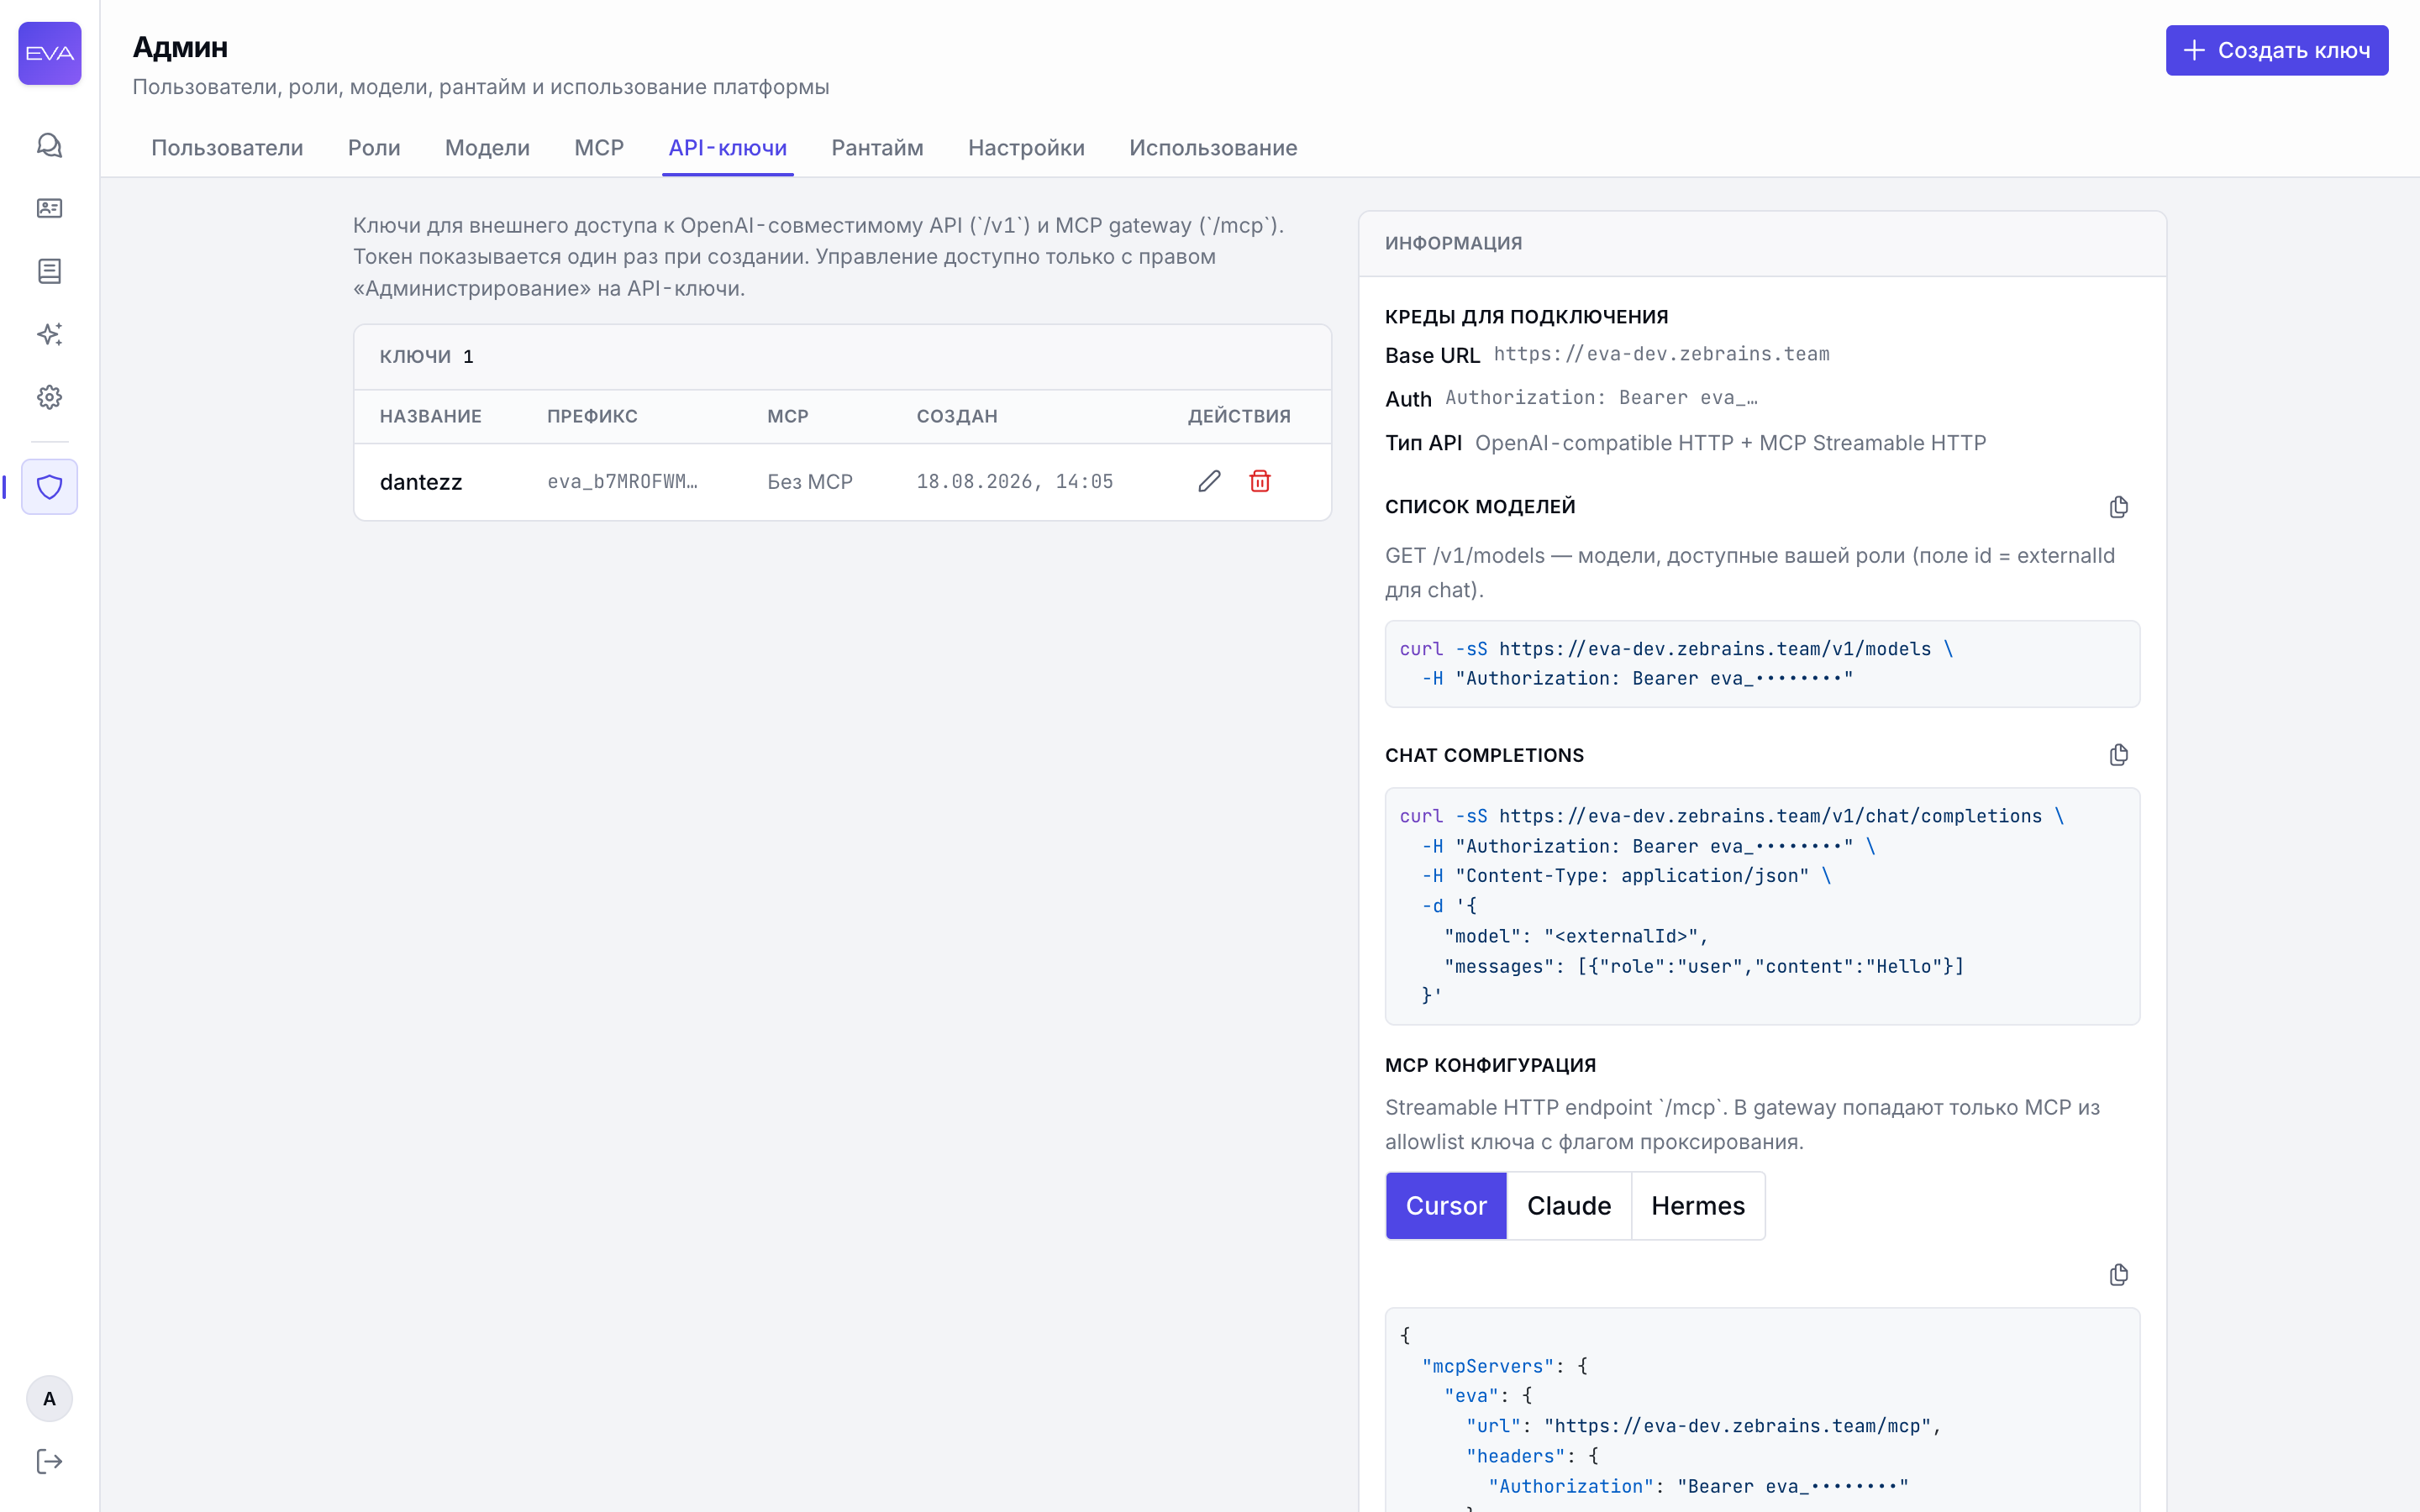The width and height of the screenshot is (2420, 1512).
Task: Select the shield admin icon in the sidebar
Action: click(49, 487)
